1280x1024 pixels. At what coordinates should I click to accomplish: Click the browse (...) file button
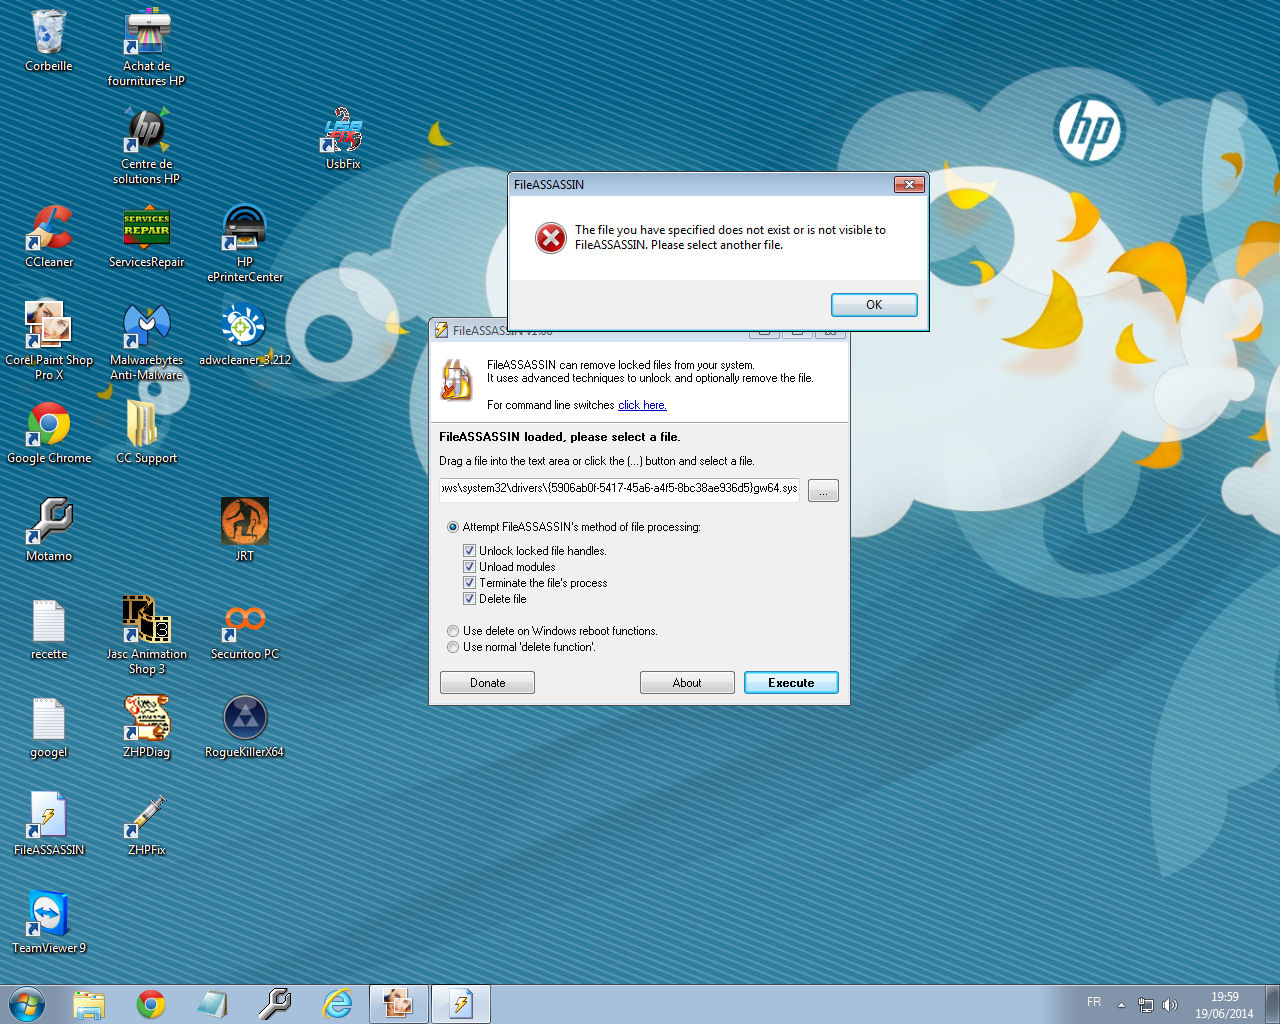(823, 491)
